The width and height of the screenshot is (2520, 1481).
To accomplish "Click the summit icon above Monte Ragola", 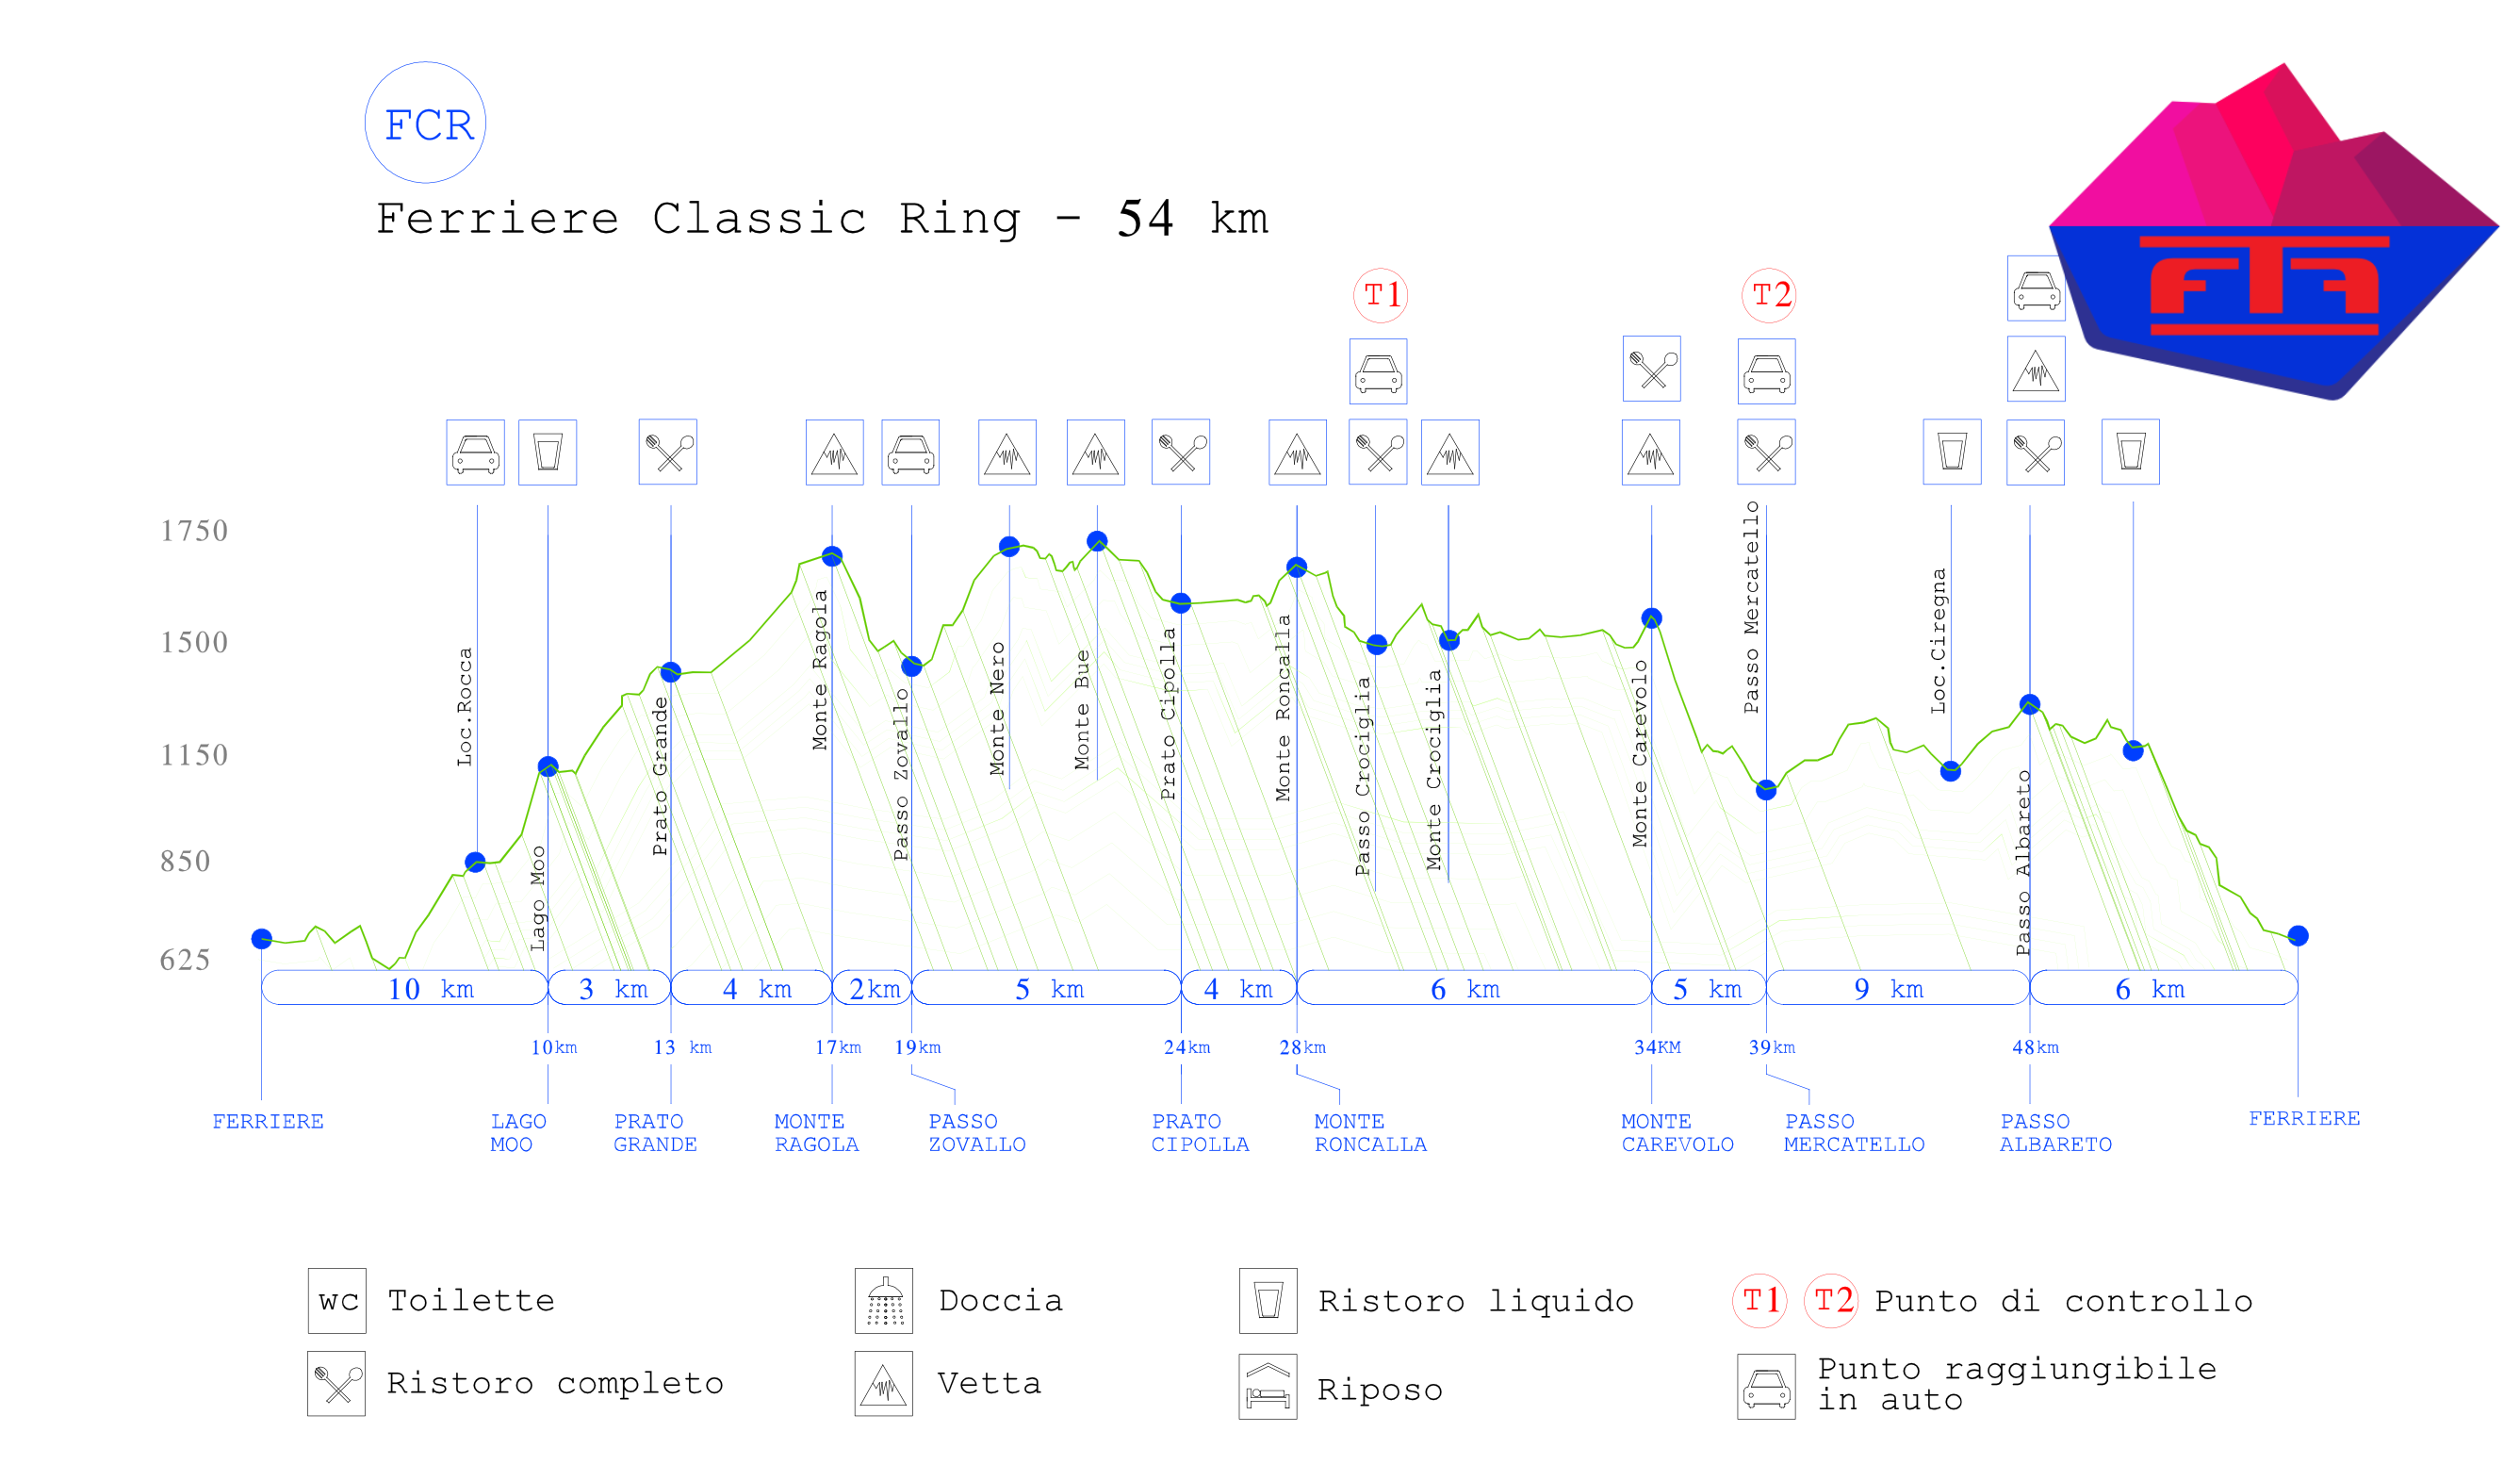I will 834,453.
